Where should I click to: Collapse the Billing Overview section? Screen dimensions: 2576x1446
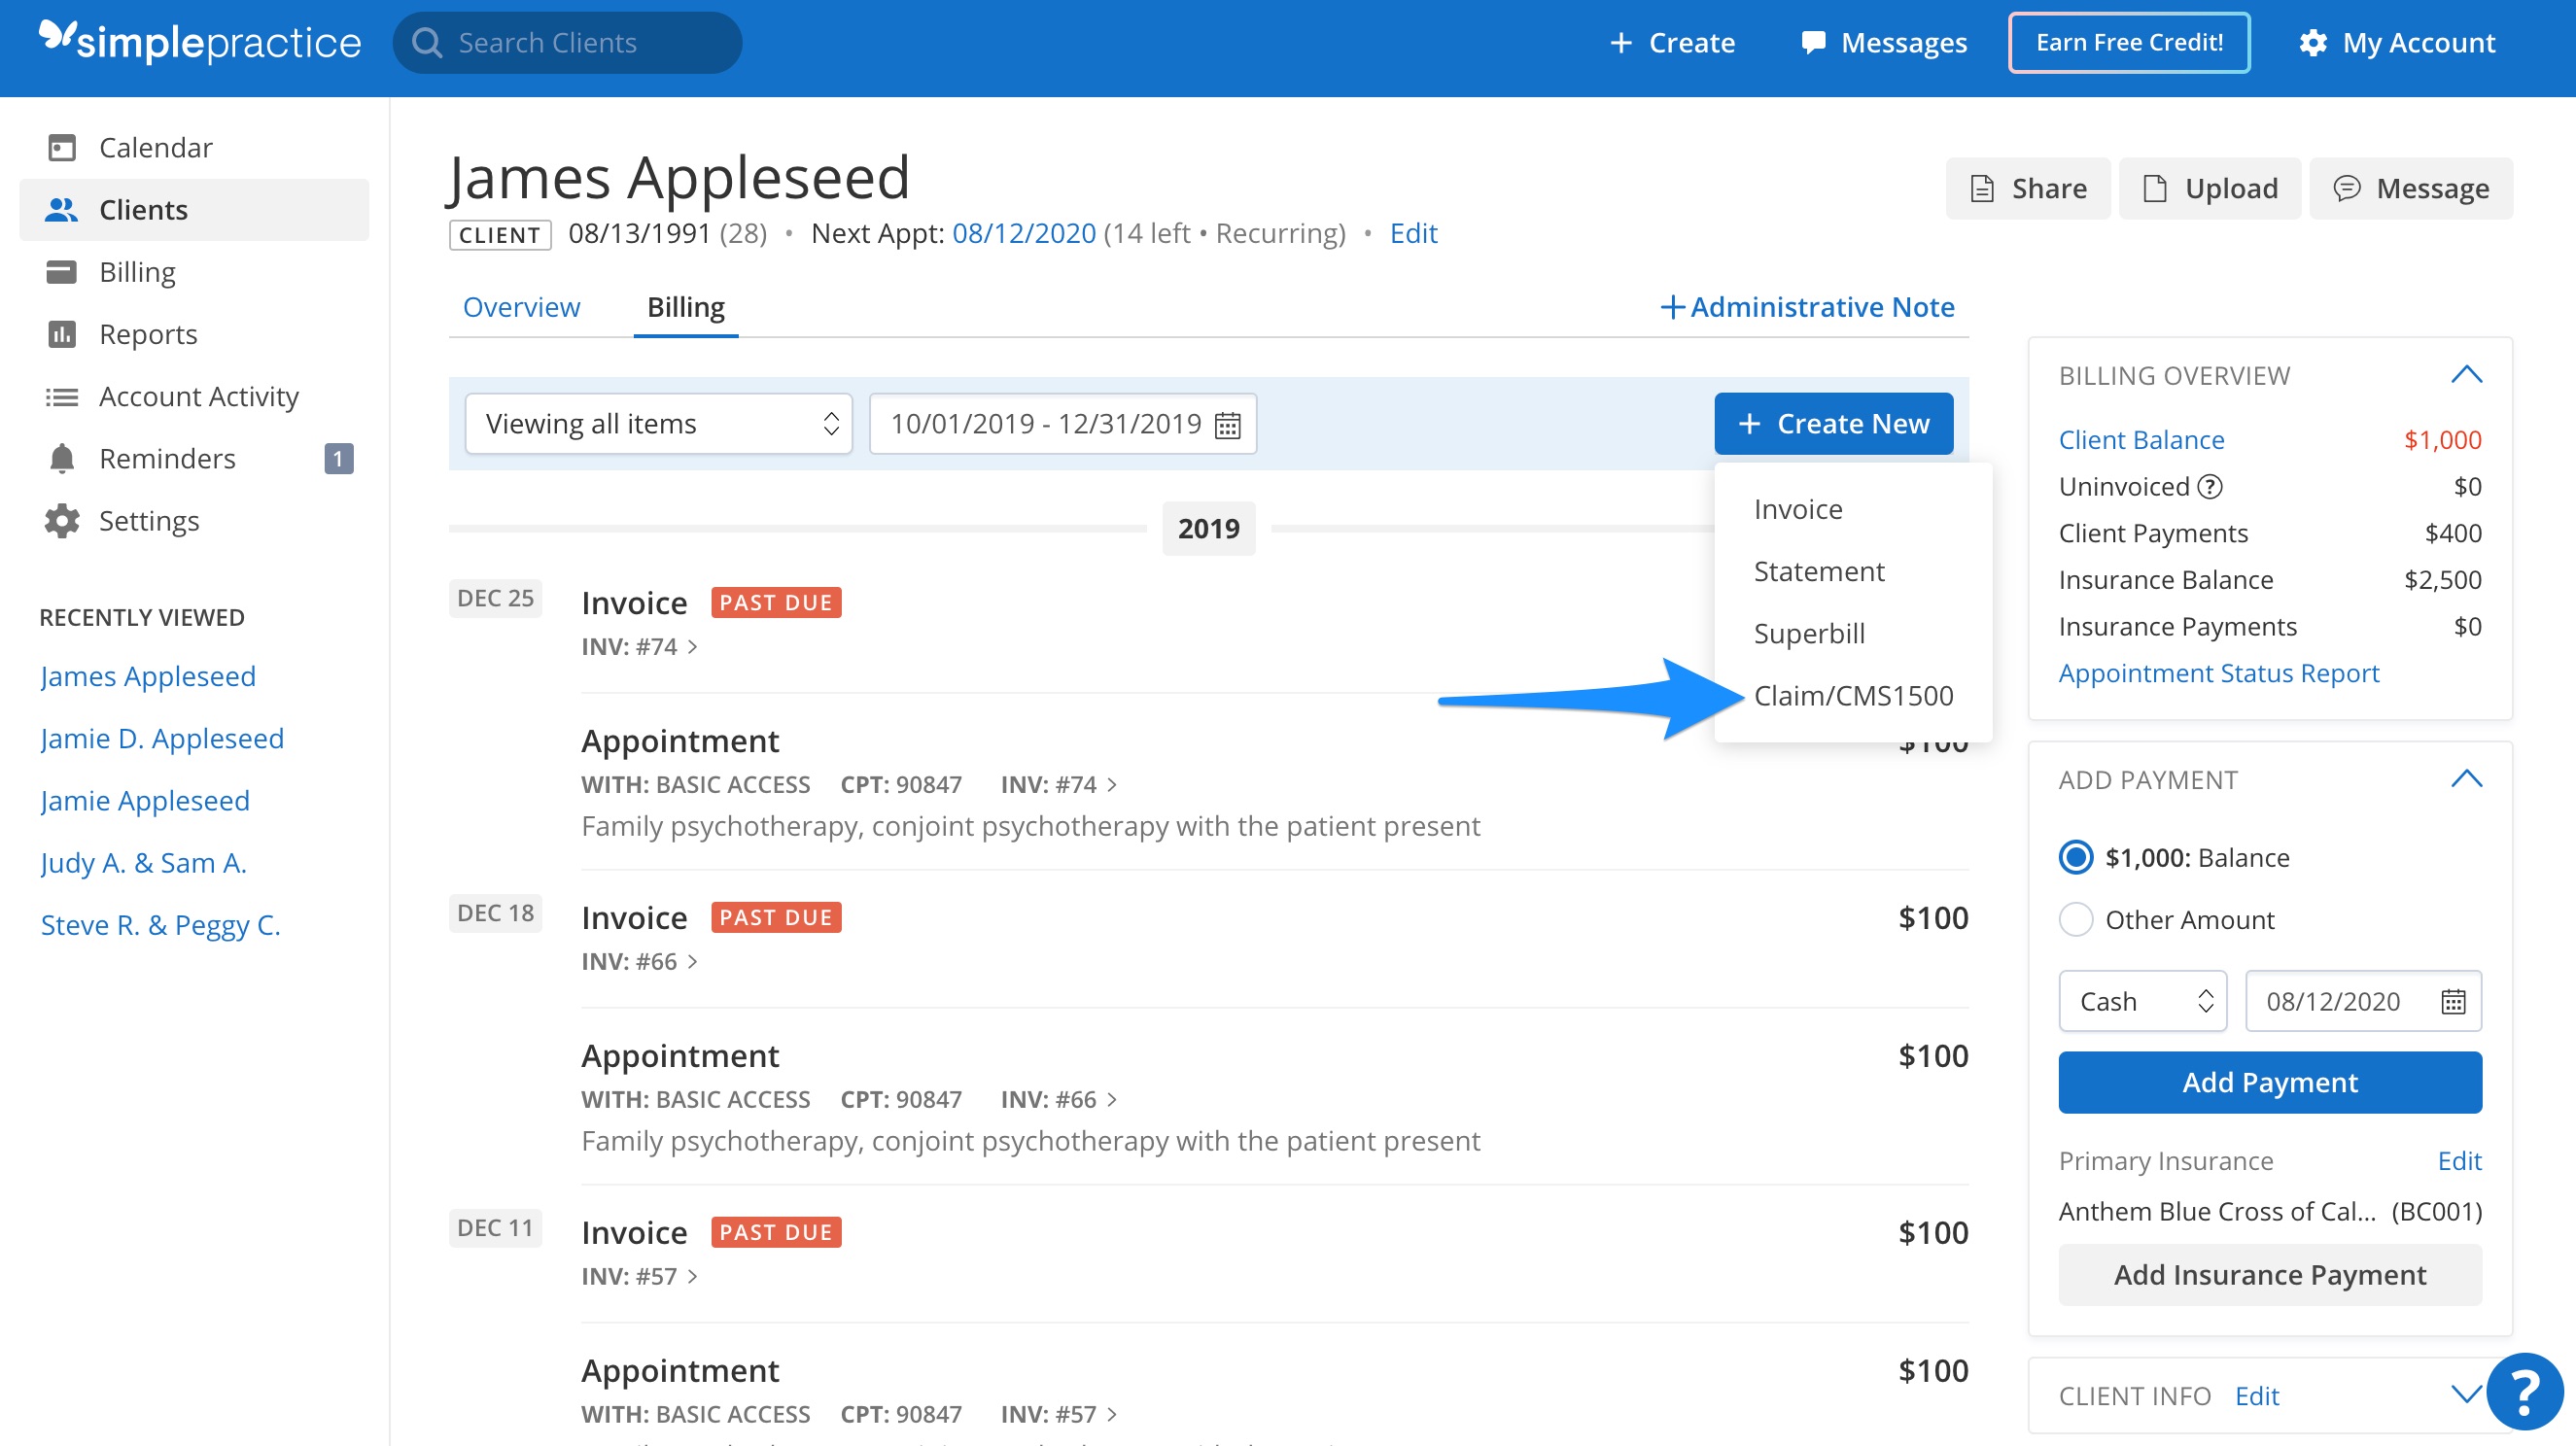[2467, 375]
